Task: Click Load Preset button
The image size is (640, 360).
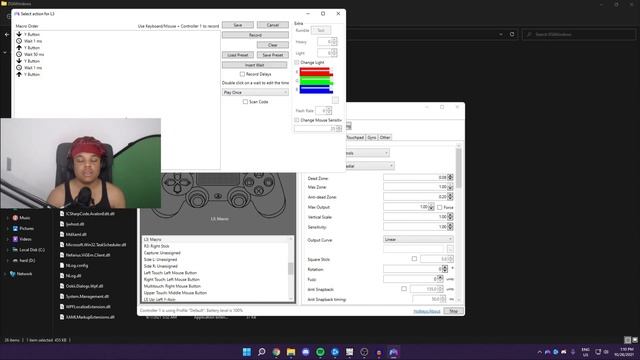Action: pyautogui.click(x=238, y=55)
